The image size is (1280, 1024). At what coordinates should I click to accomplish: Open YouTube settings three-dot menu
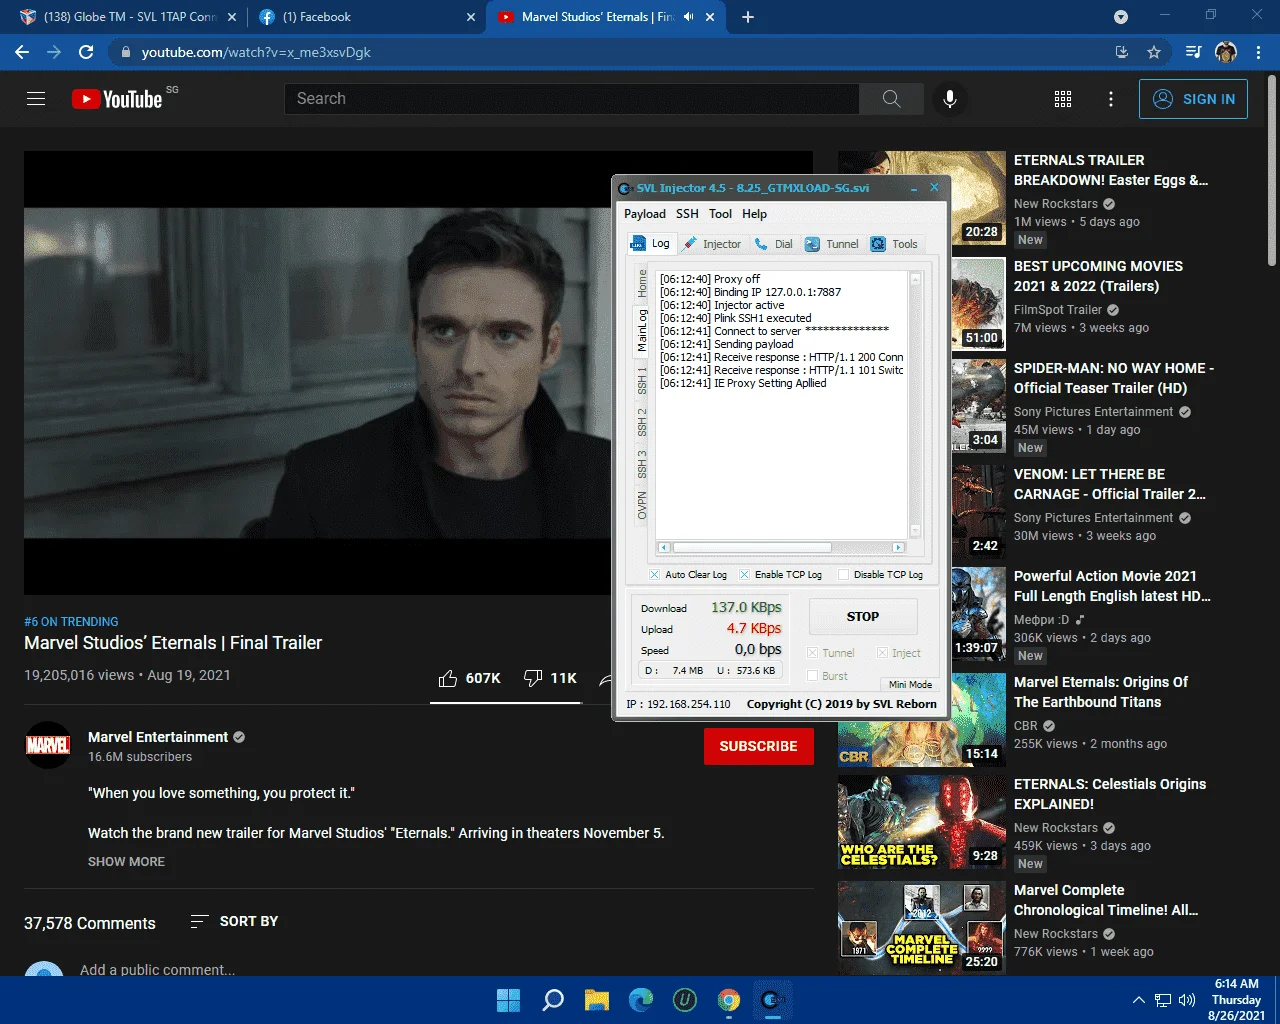click(x=1111, y=99)
